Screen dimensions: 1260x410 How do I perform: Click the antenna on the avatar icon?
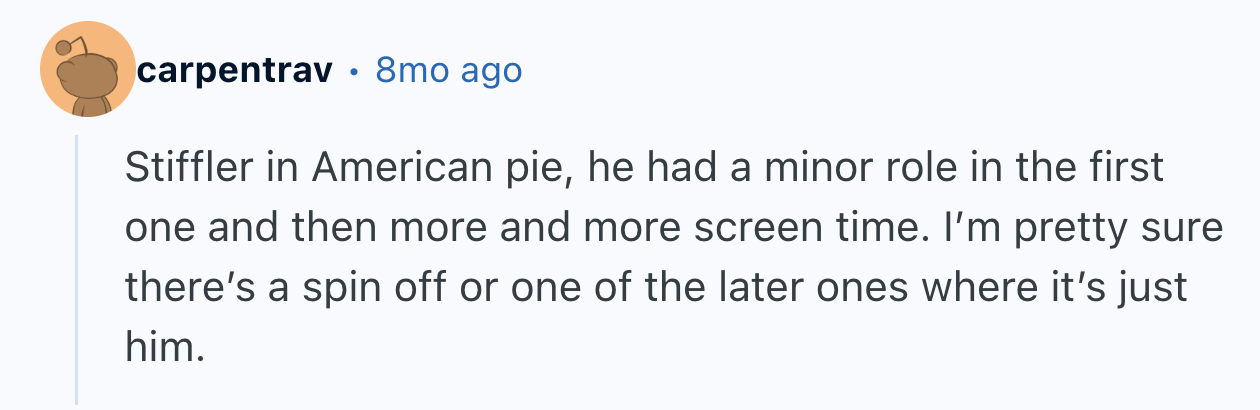tap(66, 46)
